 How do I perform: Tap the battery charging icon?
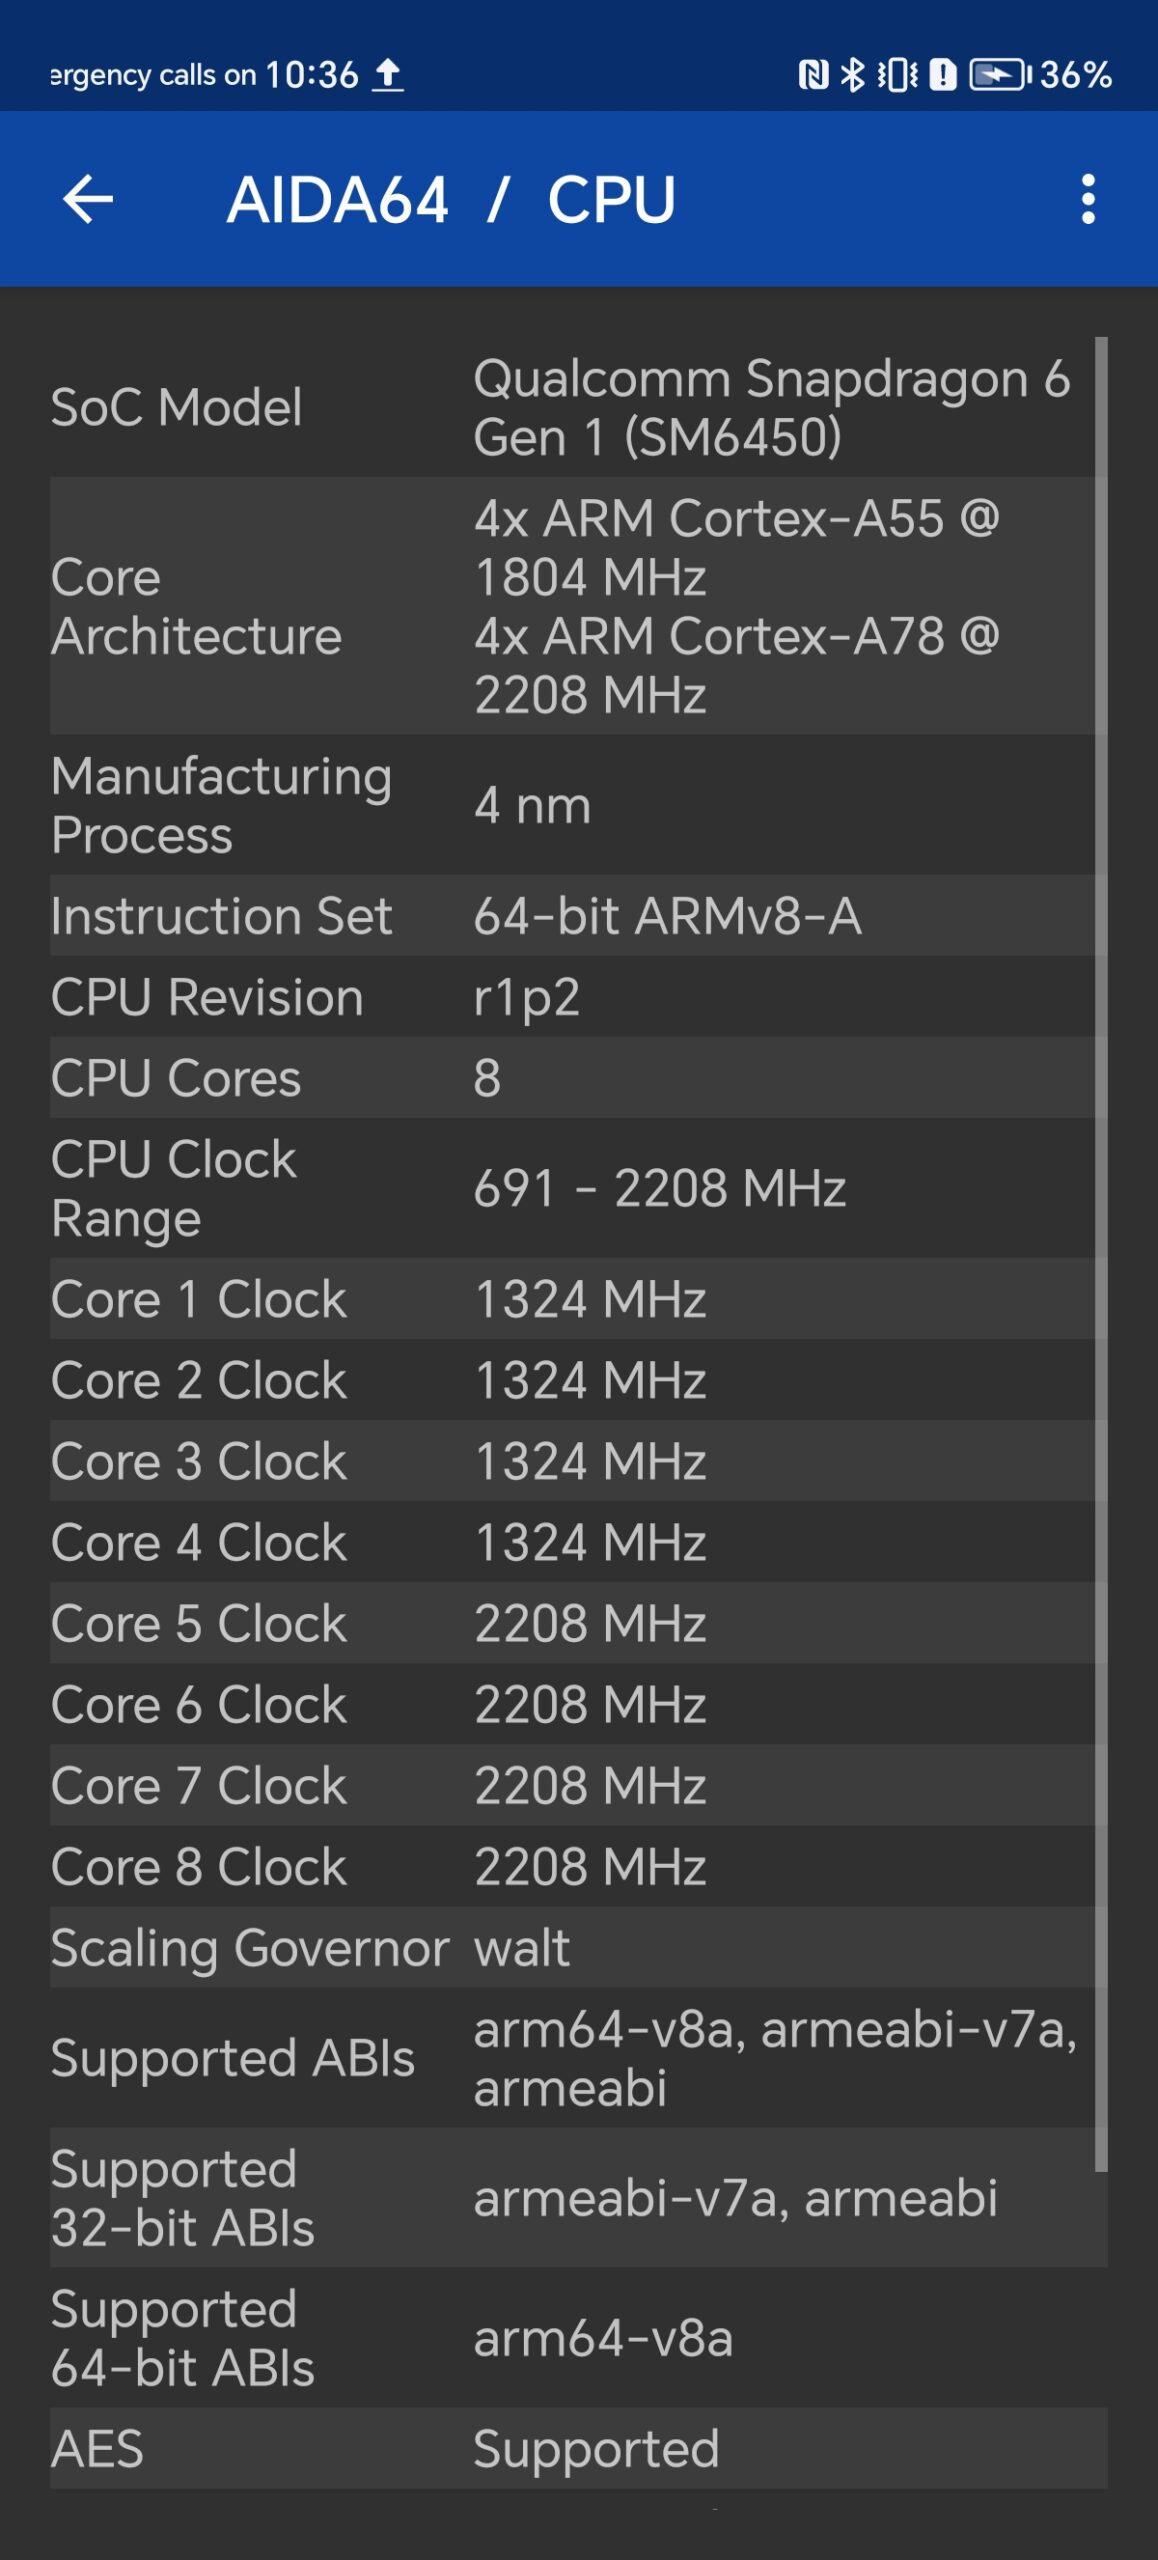(x=999, y=75)
